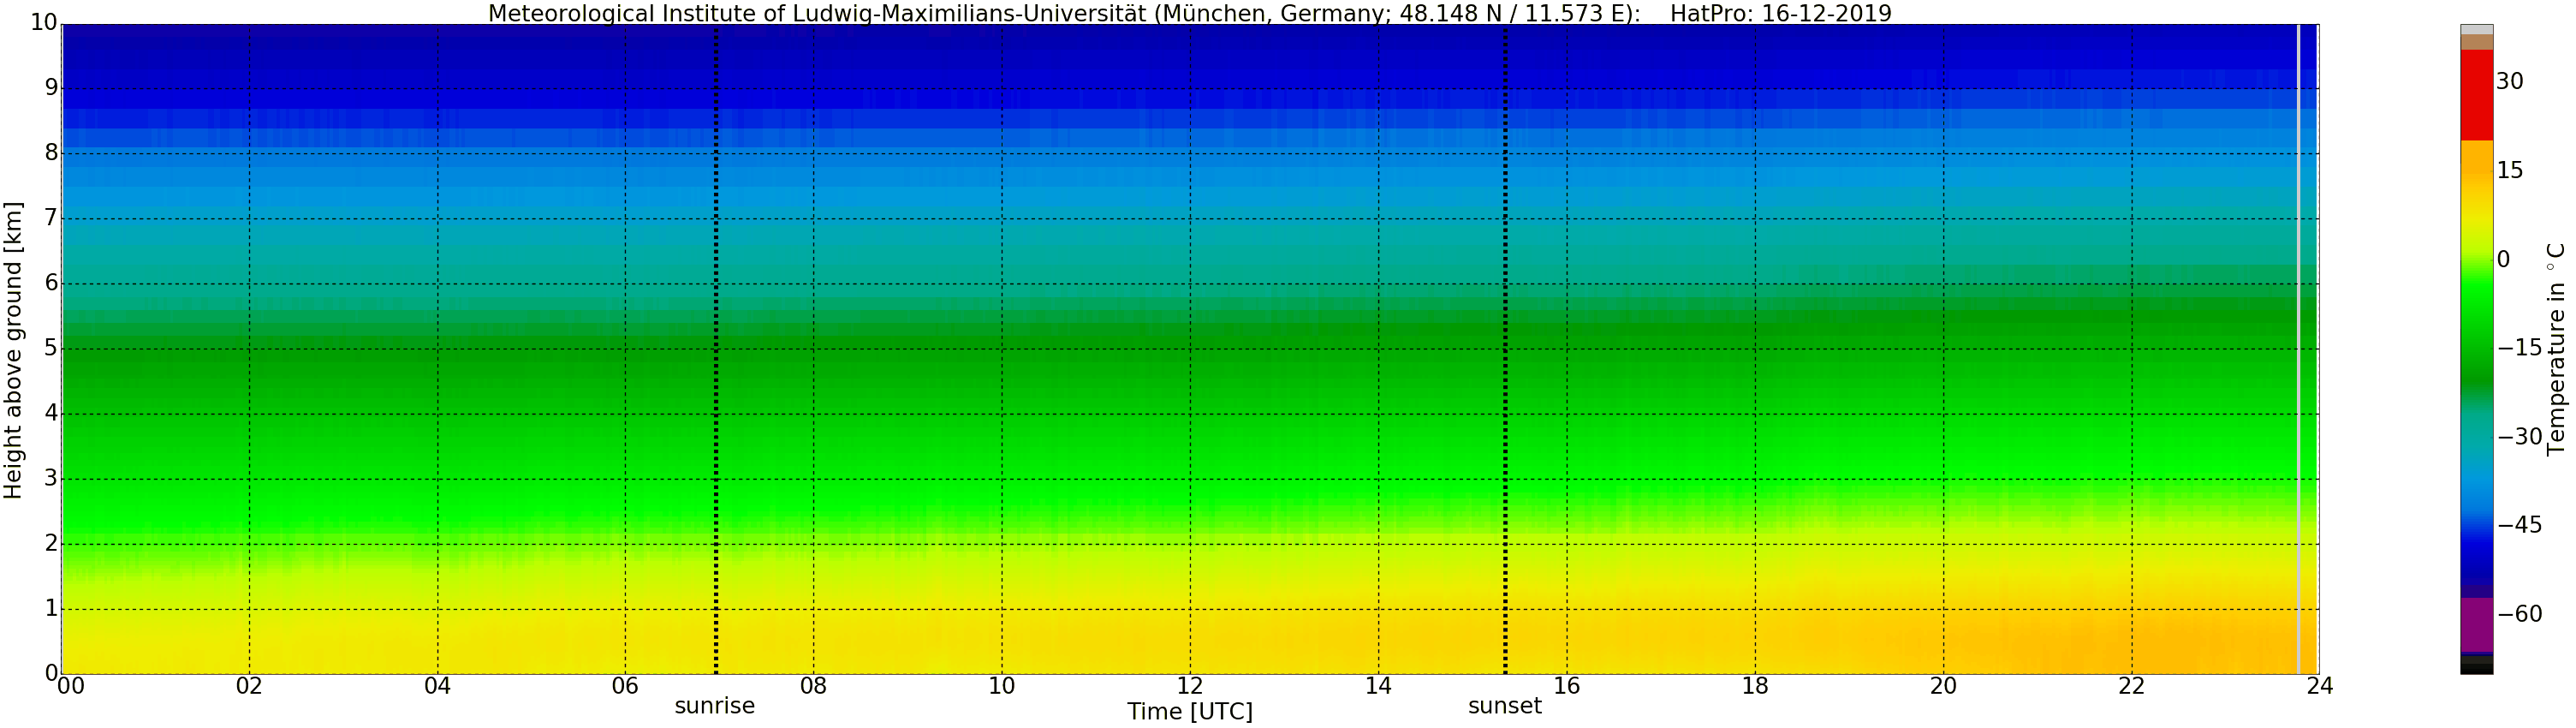Click the 'Temperature in °C' colorbar label
The height and width of the screenshot is (728, 2576).
pyautogui.click(x=2556, y=350)
